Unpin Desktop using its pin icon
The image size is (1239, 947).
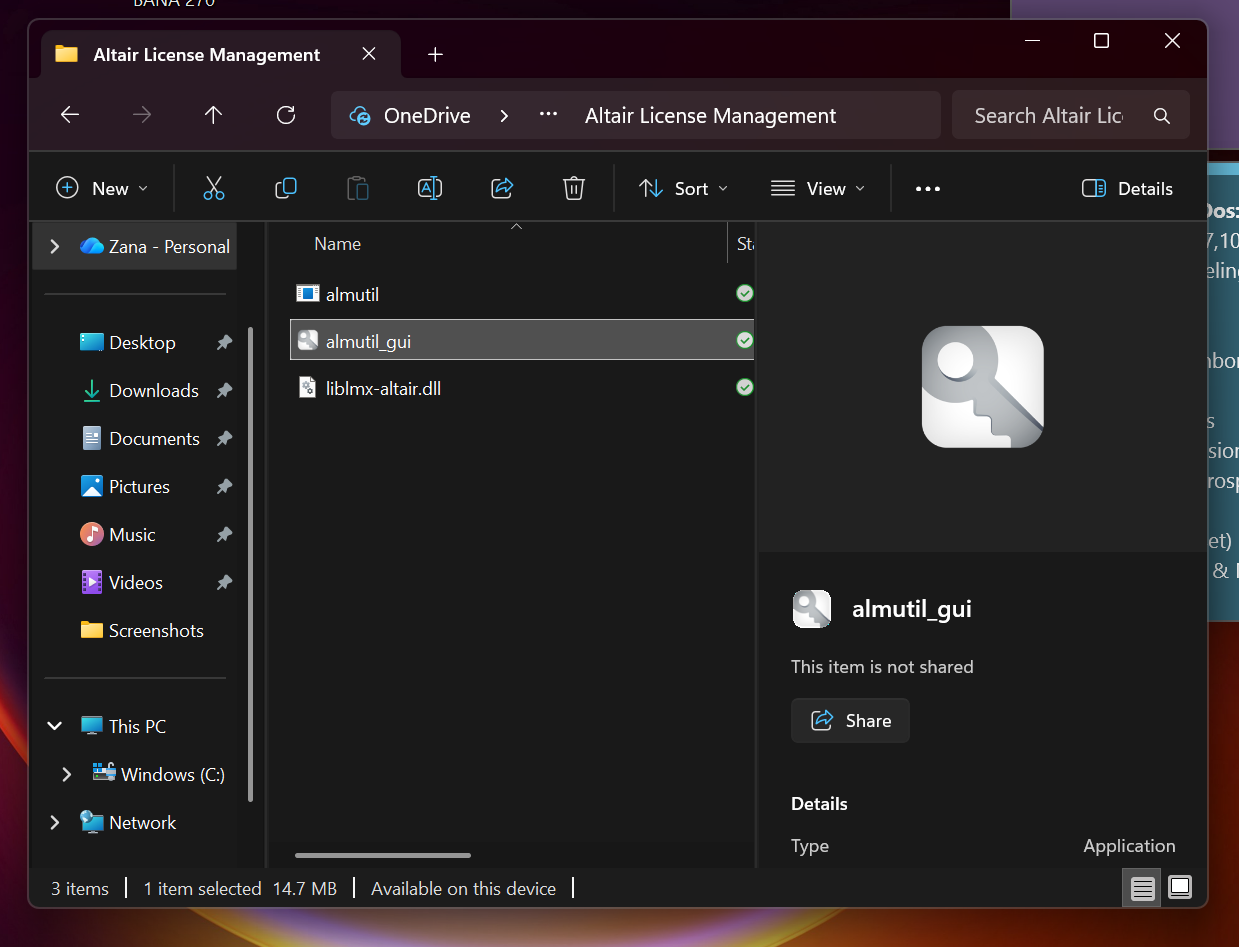coord(224,342)
